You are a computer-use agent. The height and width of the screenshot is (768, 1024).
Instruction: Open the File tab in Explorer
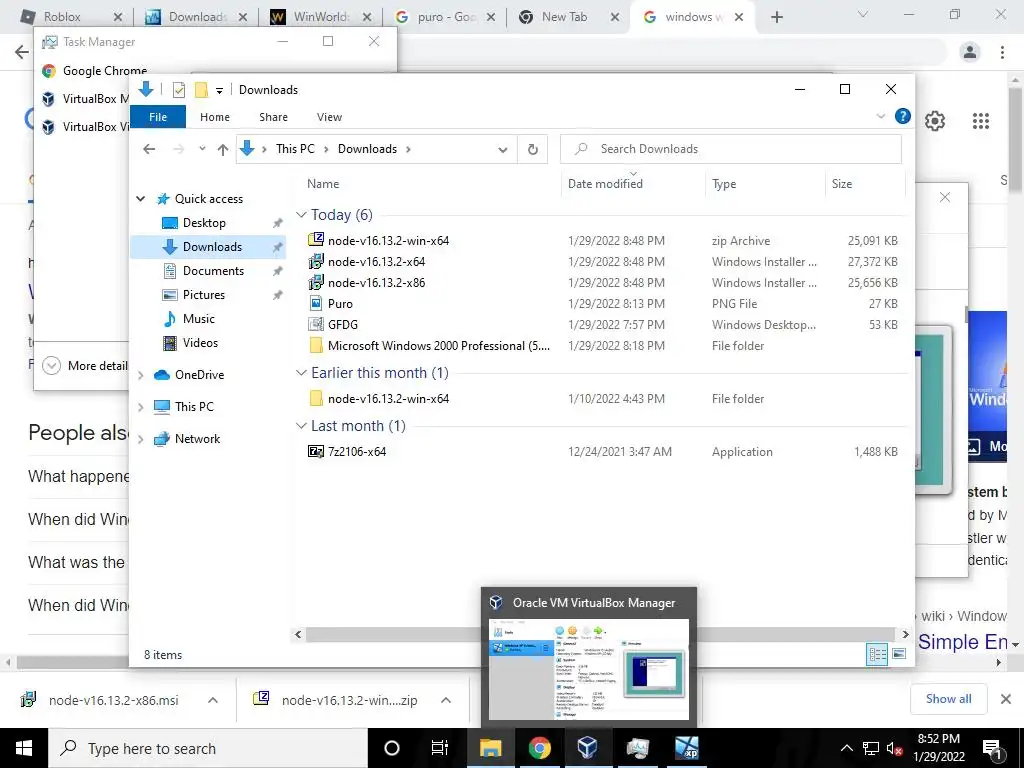pyautogui.click(x=158, y=117)
